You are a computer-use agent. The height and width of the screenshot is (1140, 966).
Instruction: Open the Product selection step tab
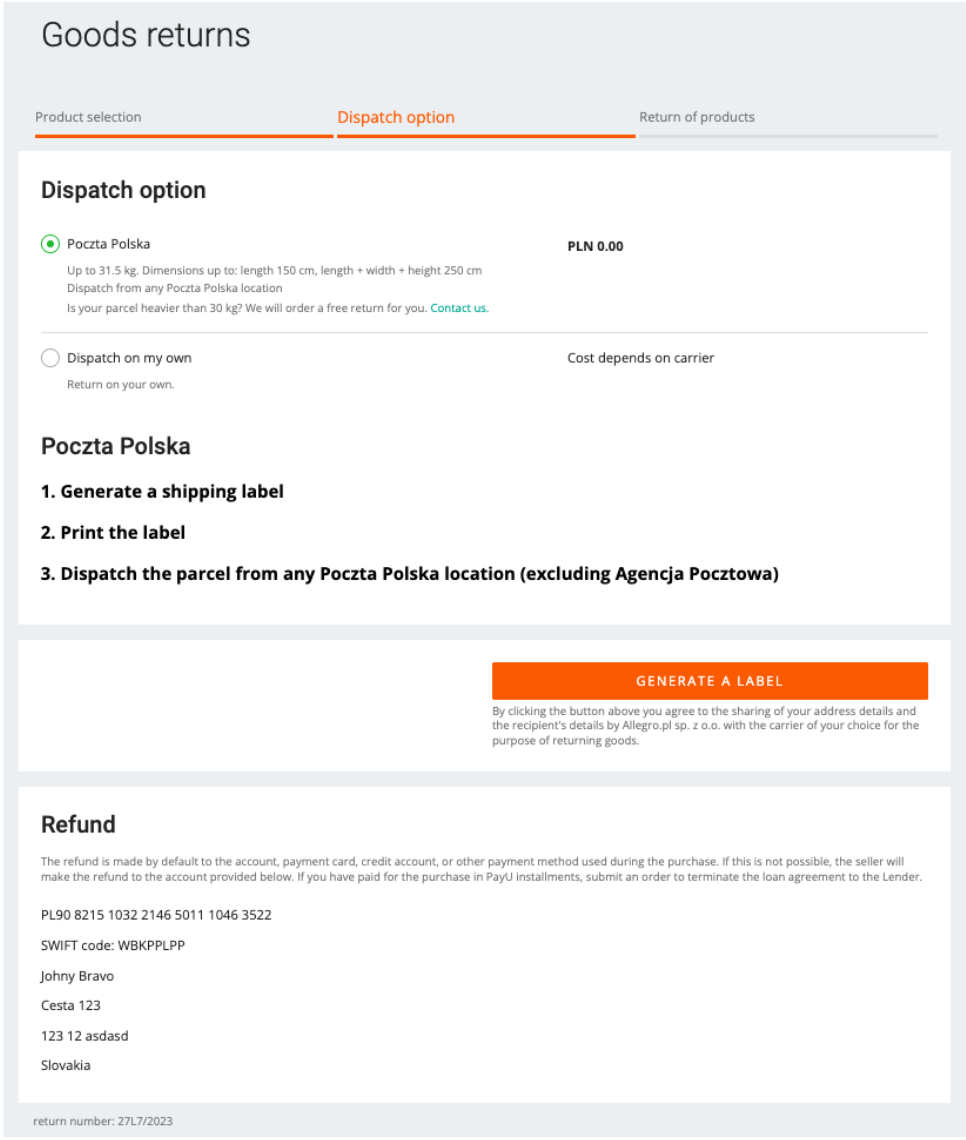[x=88, y=117]
